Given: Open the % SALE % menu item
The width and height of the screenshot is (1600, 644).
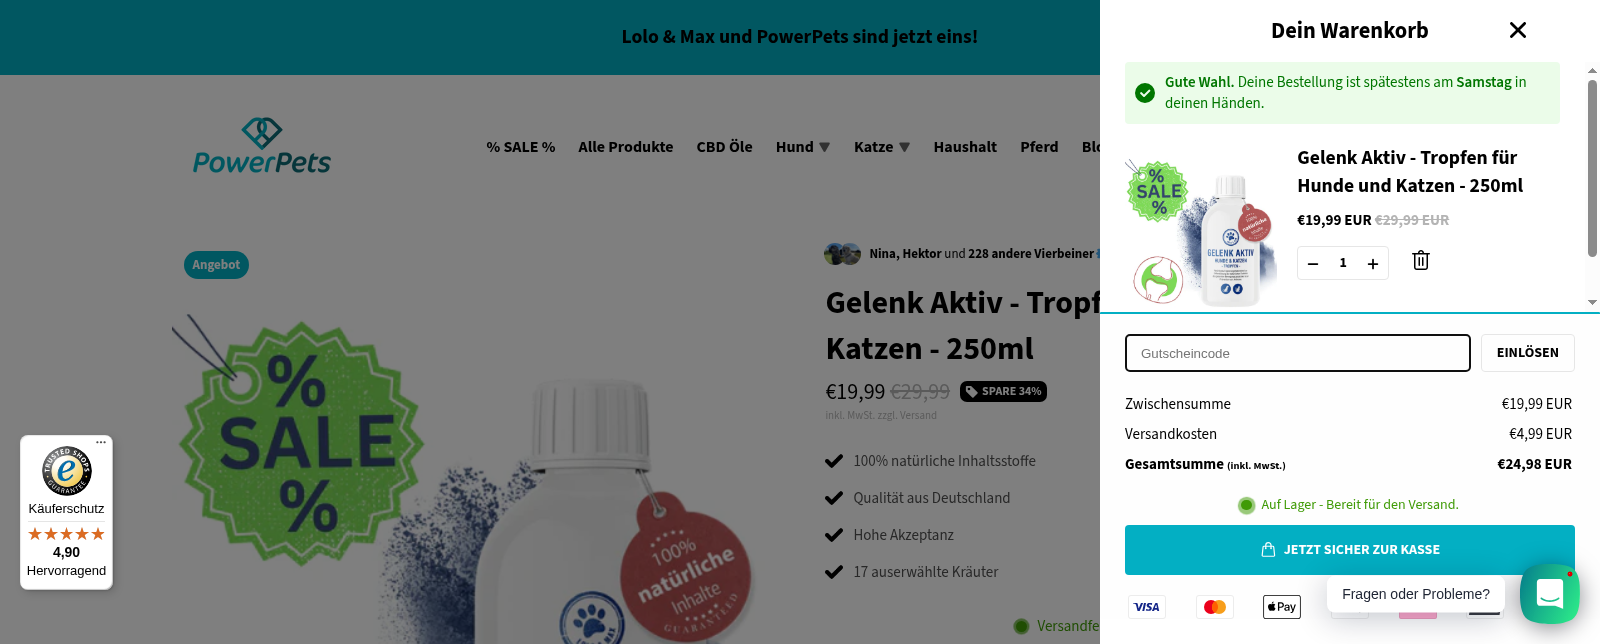Looking at the screenshot, I should point(521,147).
